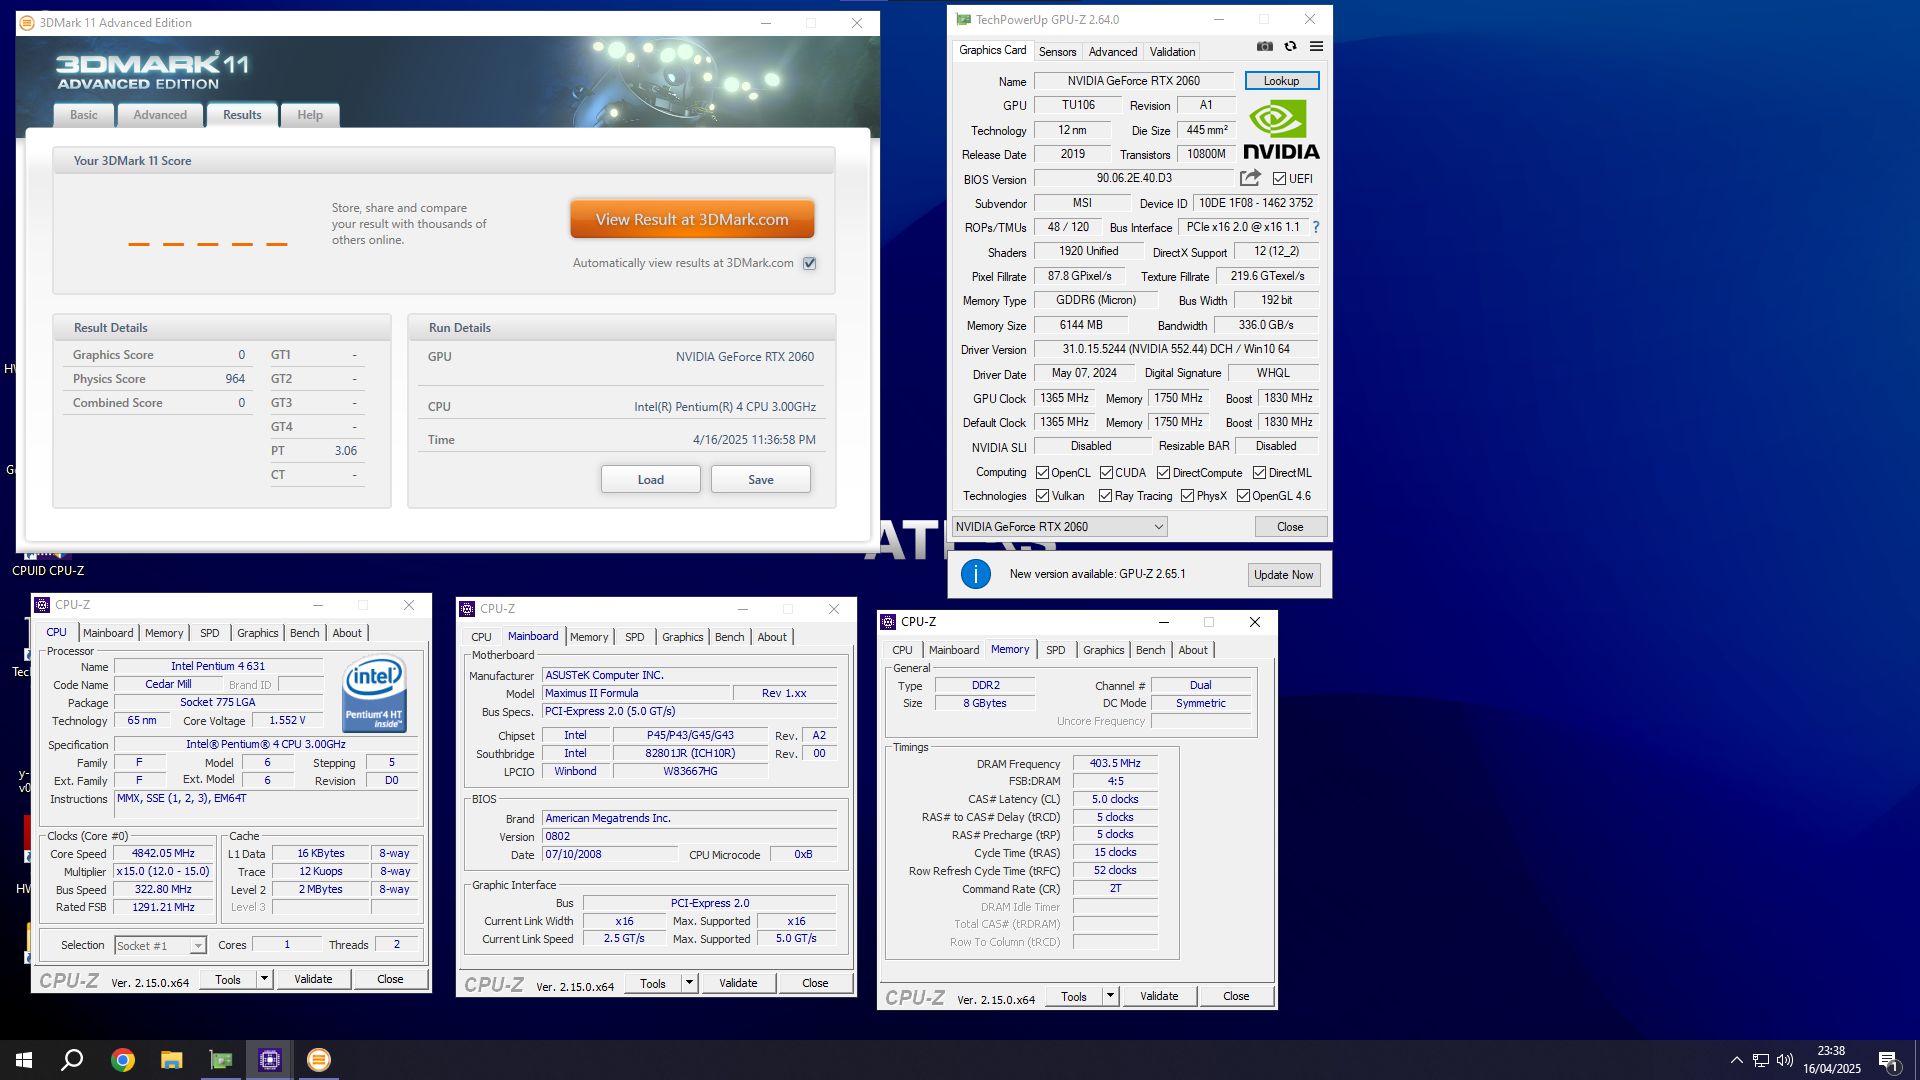The image size is (1920, 1080).
Task: Open Windows search from taskbar
Action: (x=72, y=1060)
